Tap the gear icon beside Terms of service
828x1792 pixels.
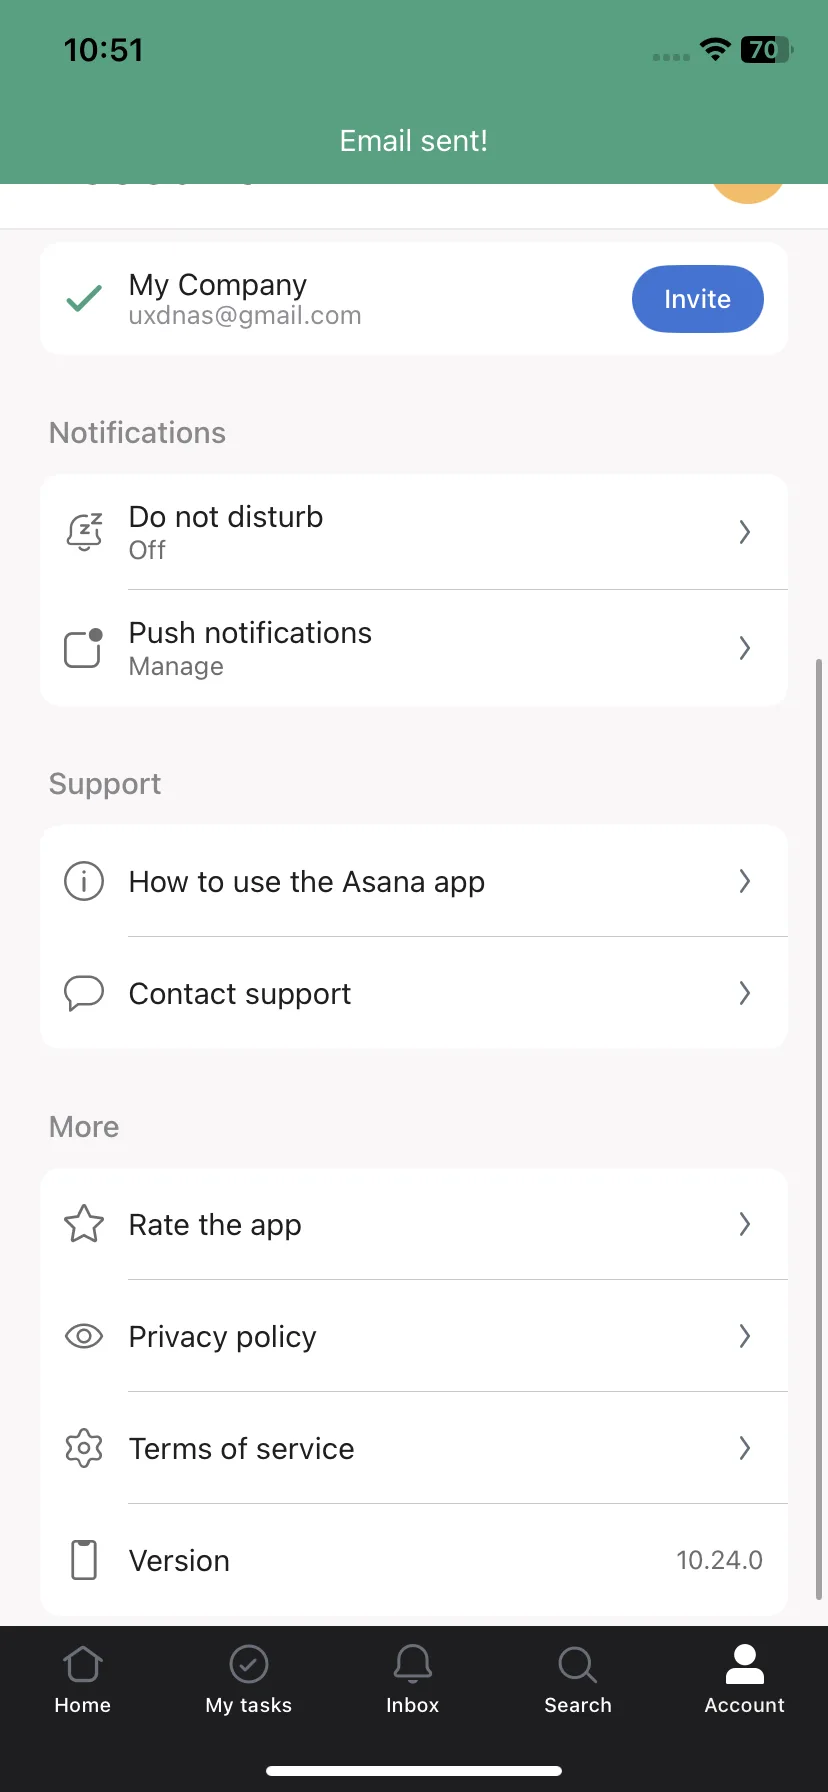(x=84, y=1448)
